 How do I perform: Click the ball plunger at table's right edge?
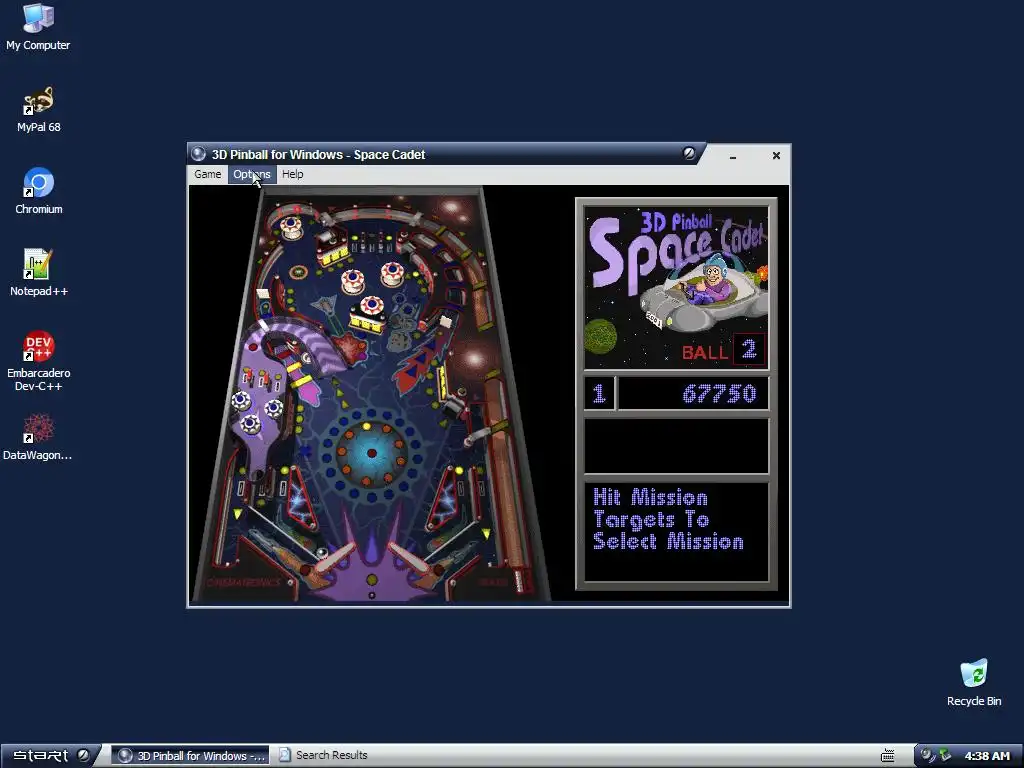[520, 580]
